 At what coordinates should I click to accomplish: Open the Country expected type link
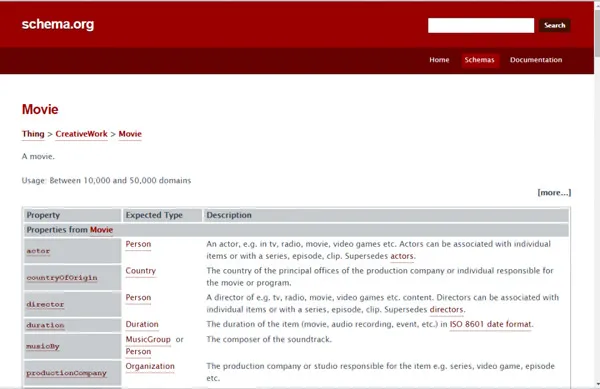pos(140,271)
